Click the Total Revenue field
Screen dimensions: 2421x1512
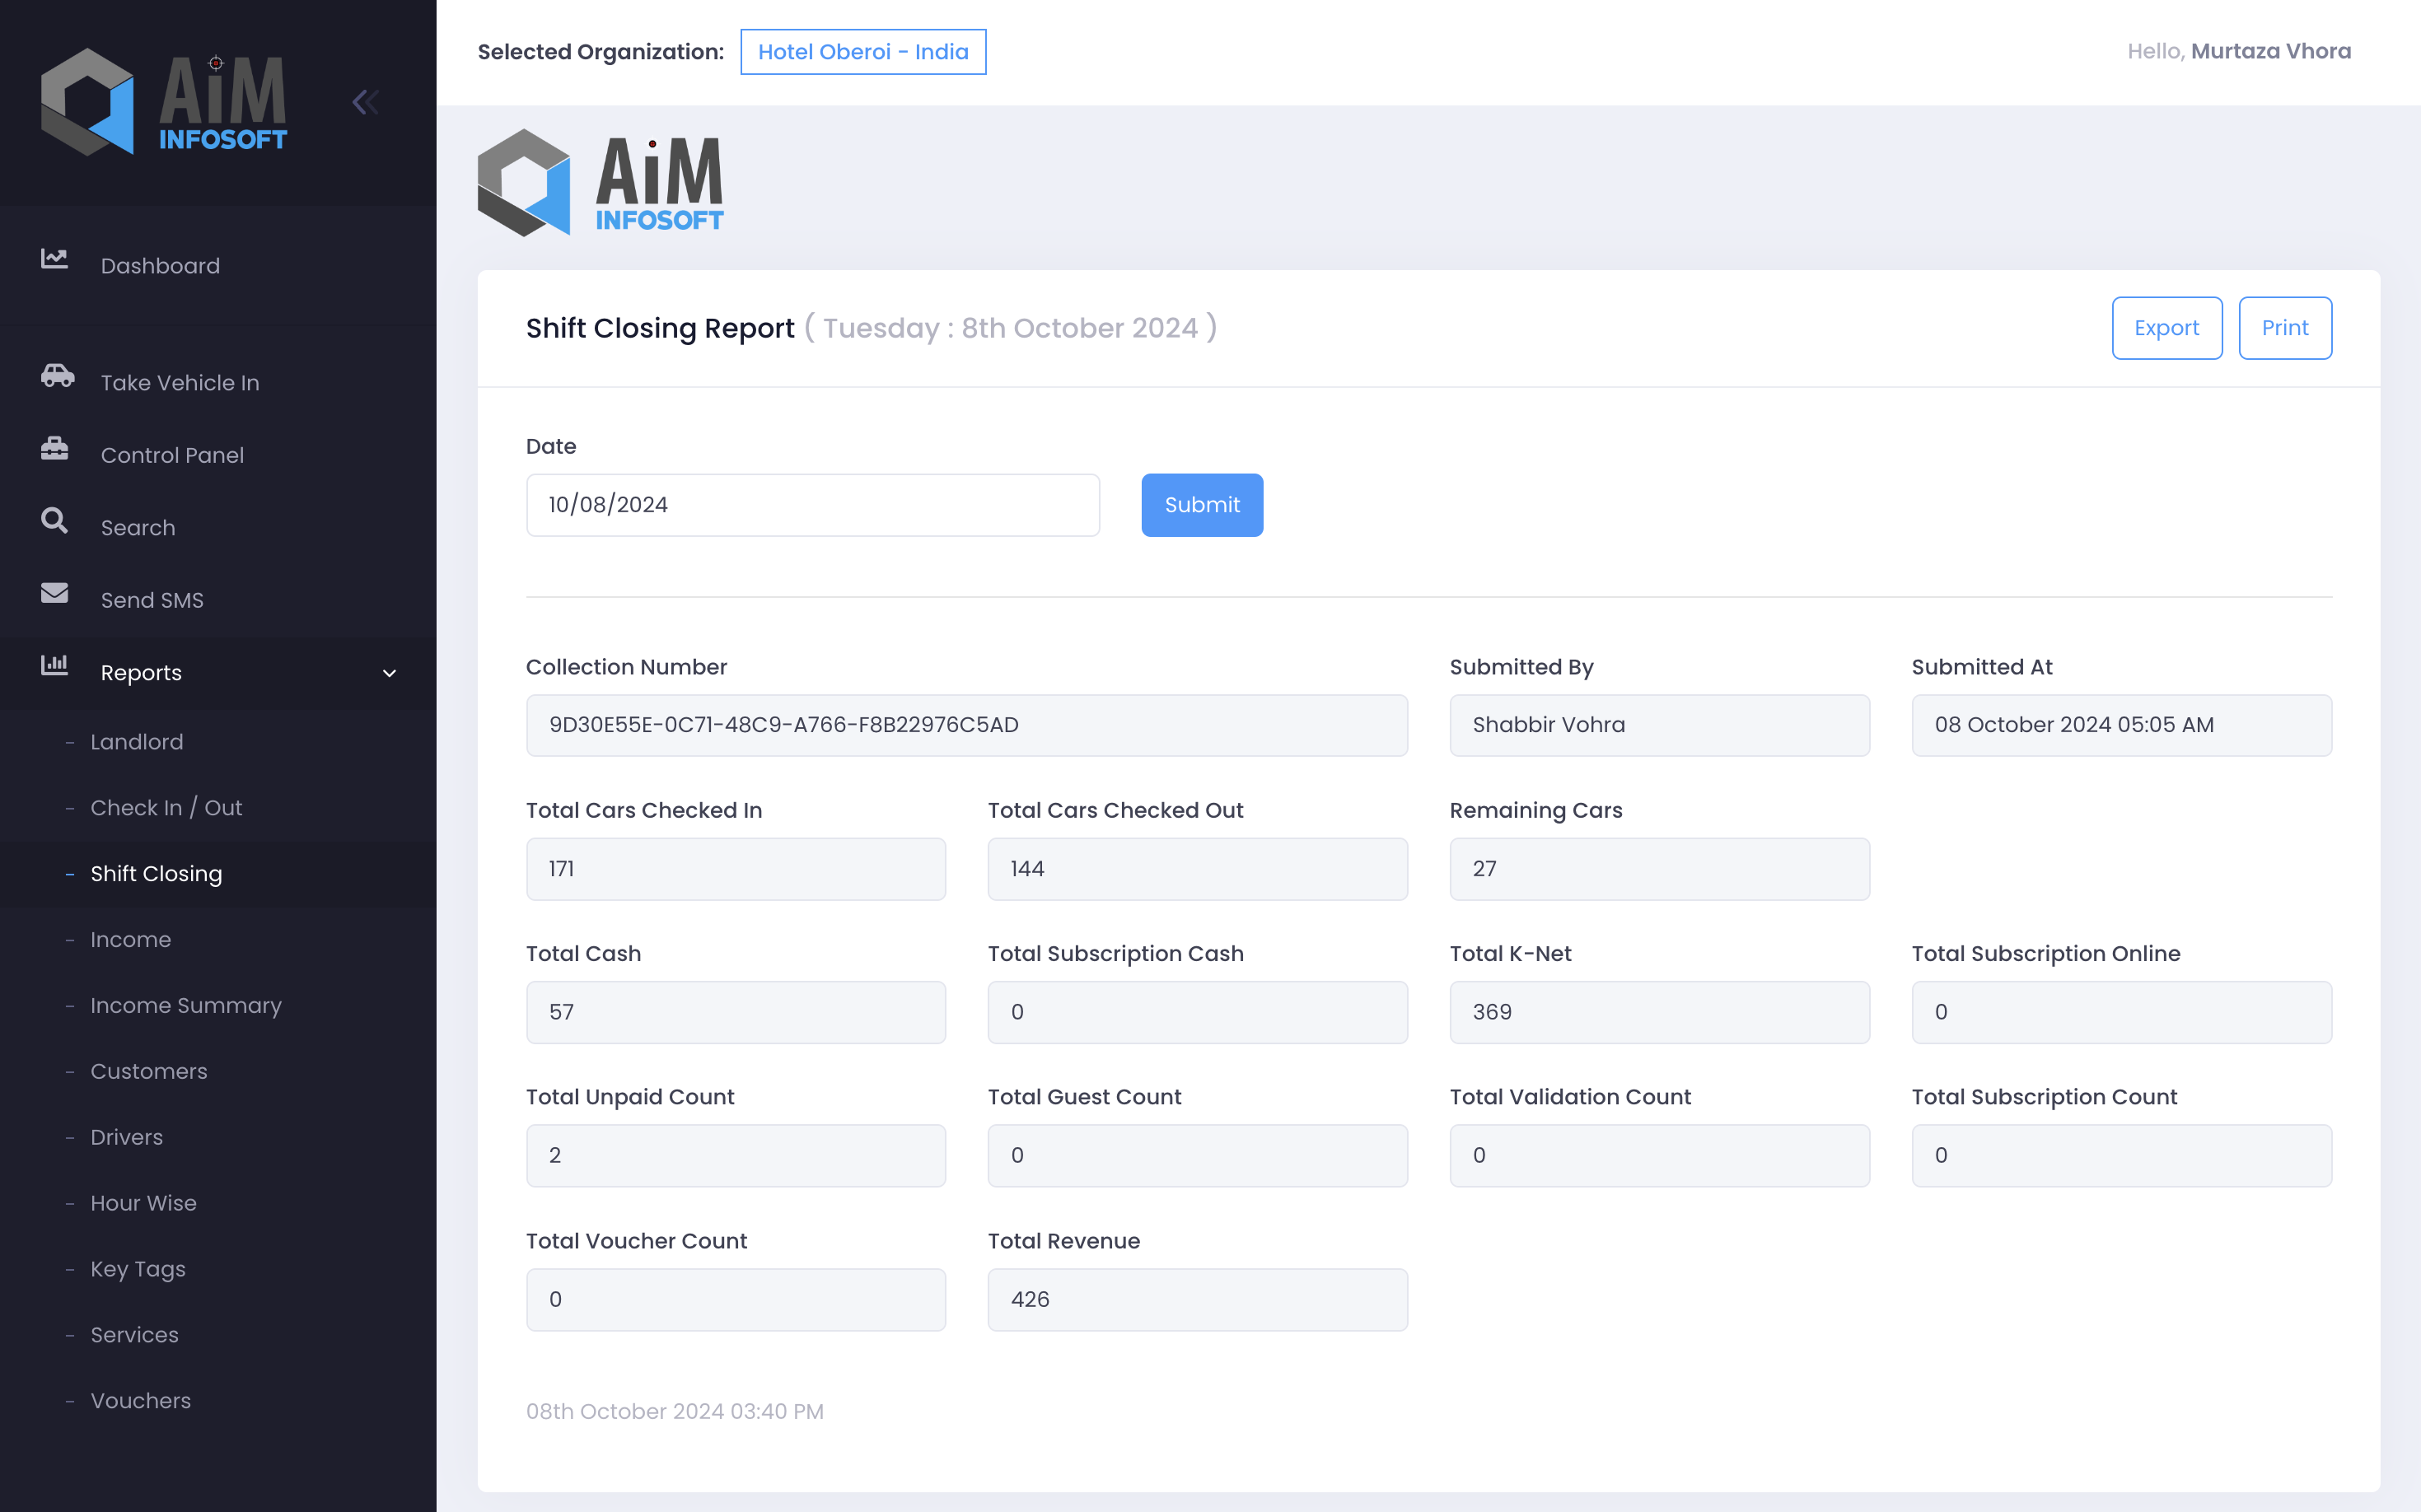(x=1198, y=1300)
